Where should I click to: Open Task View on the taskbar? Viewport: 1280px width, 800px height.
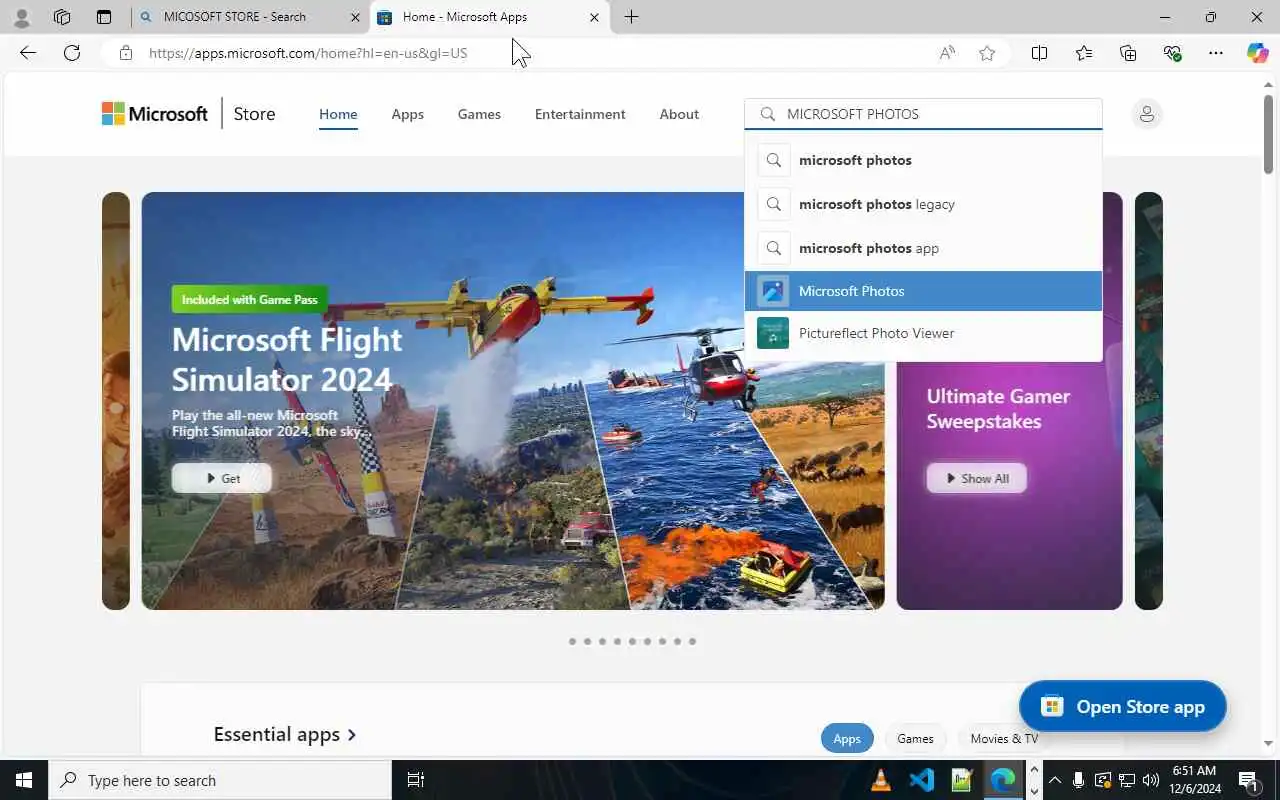tap(416, 780)
